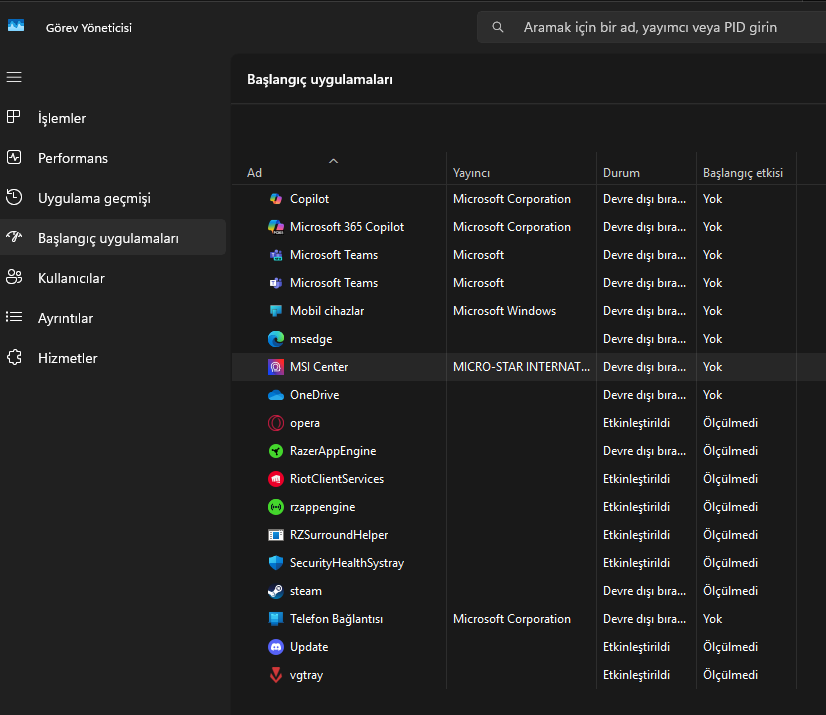Click the Microsoft 365 Copilot icon
Screen dimensions: 826x715
click(x=276, y=227)
